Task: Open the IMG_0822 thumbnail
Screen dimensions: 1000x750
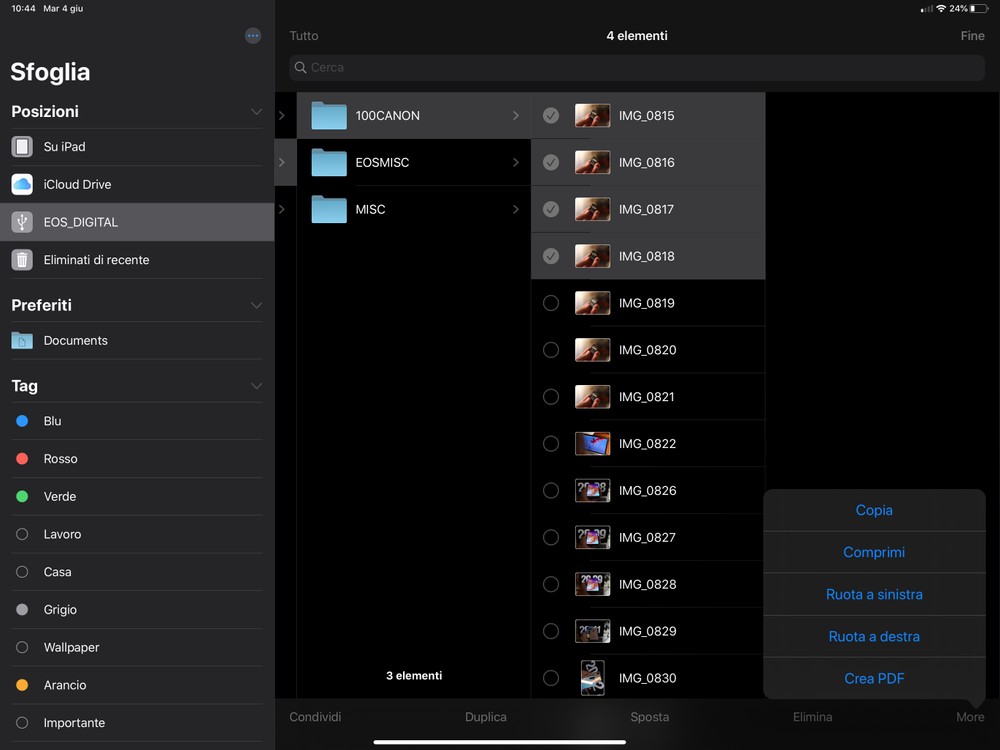Action: [592, 444]
